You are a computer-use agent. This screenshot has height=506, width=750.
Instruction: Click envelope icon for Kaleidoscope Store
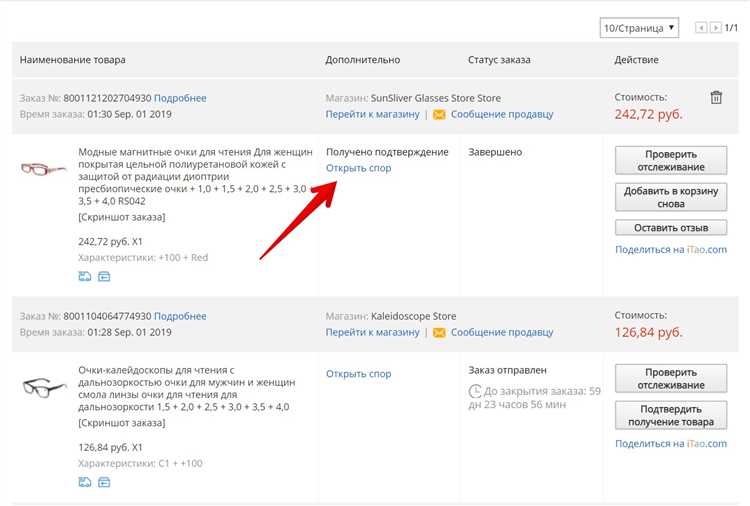[x=438, y=333]
